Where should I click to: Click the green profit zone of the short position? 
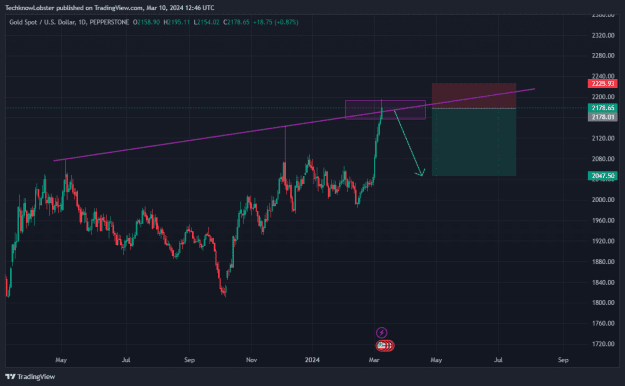pos(474,142)
